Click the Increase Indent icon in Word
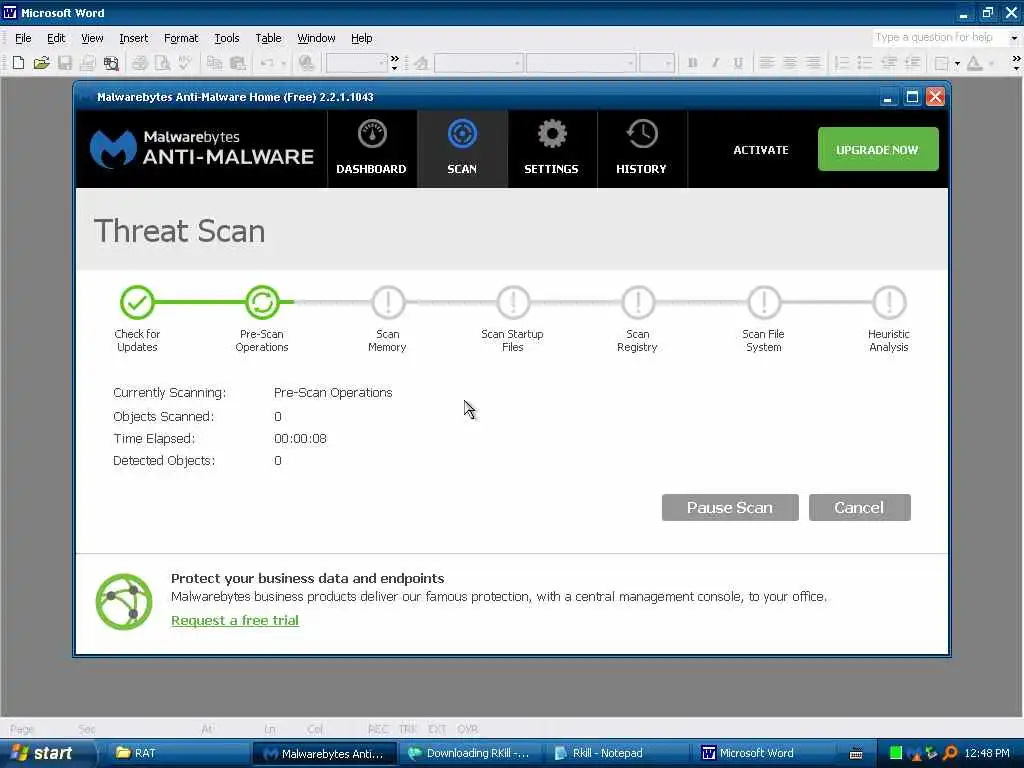 point(912,63)
